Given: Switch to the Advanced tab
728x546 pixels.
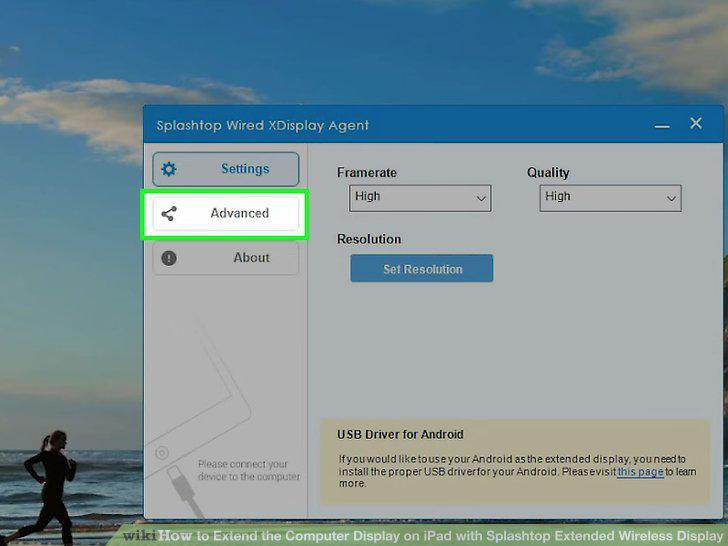Looking at the screenshot, I should pos(226,214).
